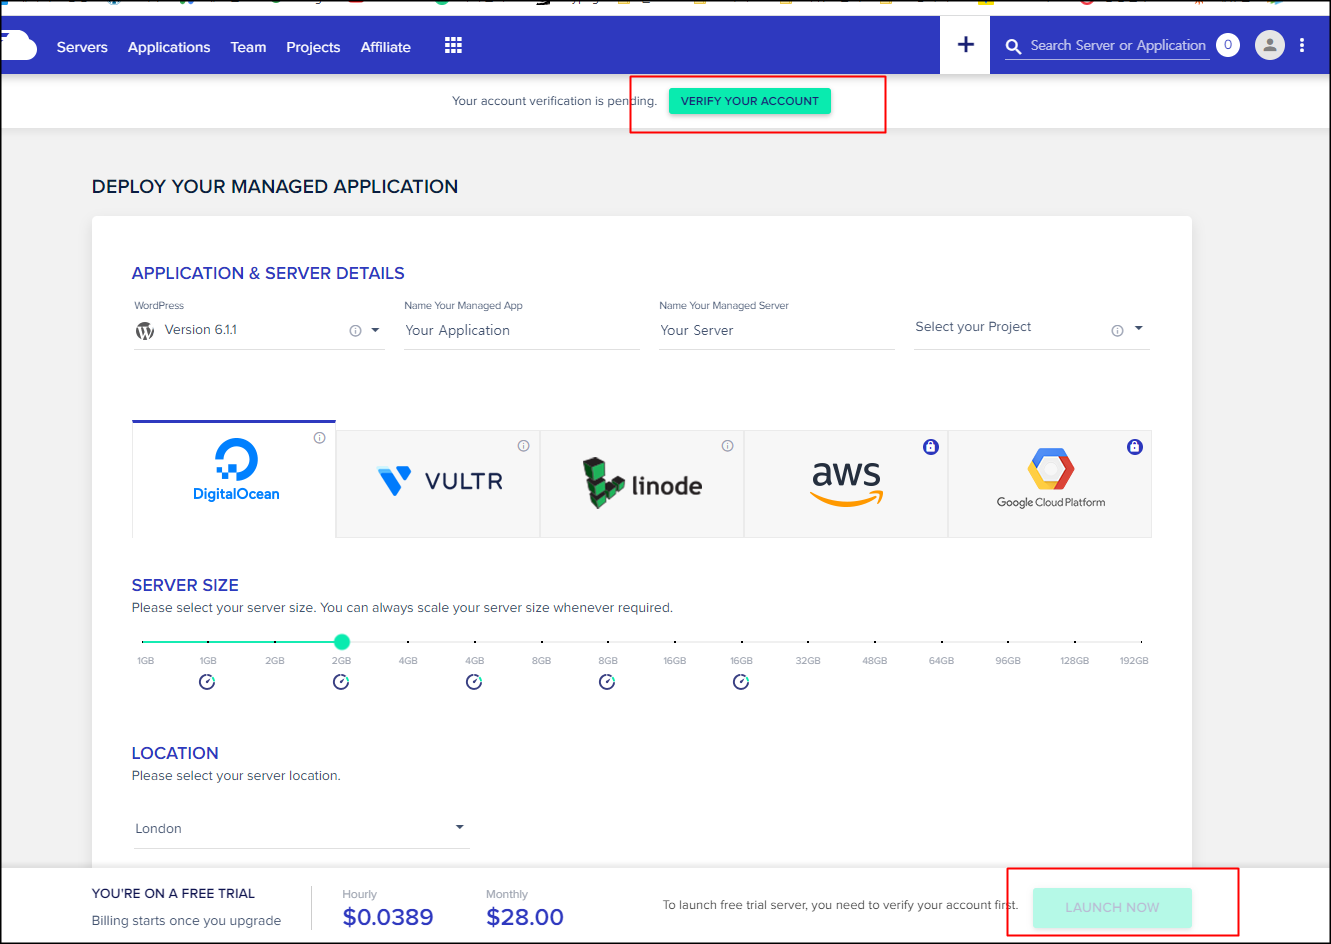Click info icon beside Select your Project

pyautogui.click(x=1117, y=331)
